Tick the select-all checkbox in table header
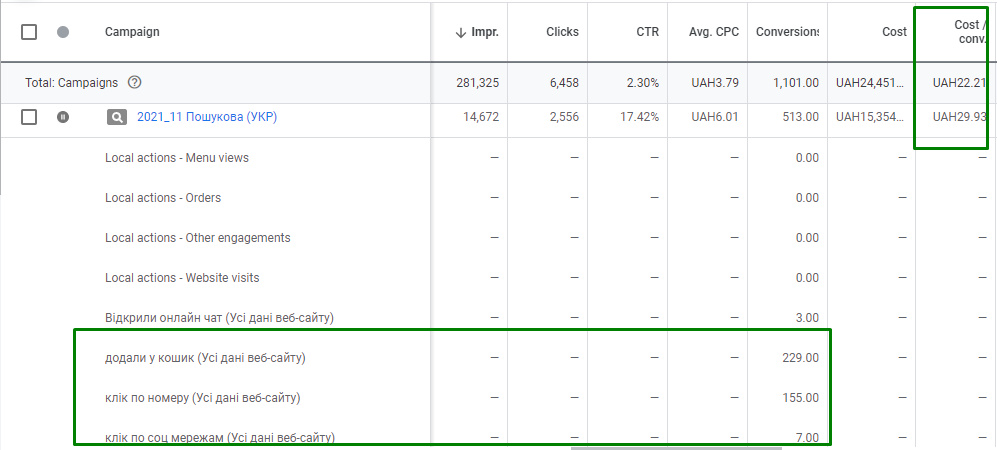Viewport: 997px width, 450px height. (x=29, y=32)
